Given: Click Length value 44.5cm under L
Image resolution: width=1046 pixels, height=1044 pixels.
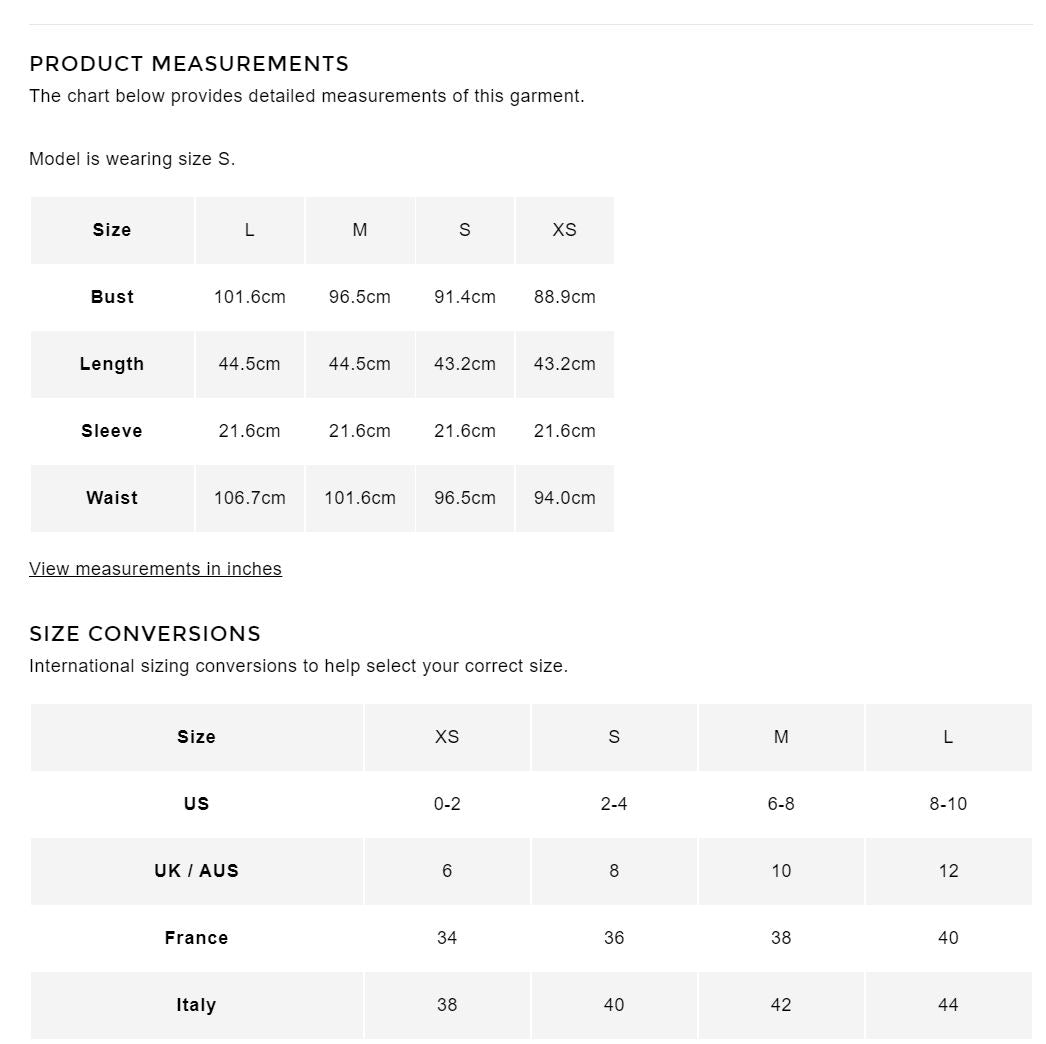Looking at the screenshot, I should point(249,364).
